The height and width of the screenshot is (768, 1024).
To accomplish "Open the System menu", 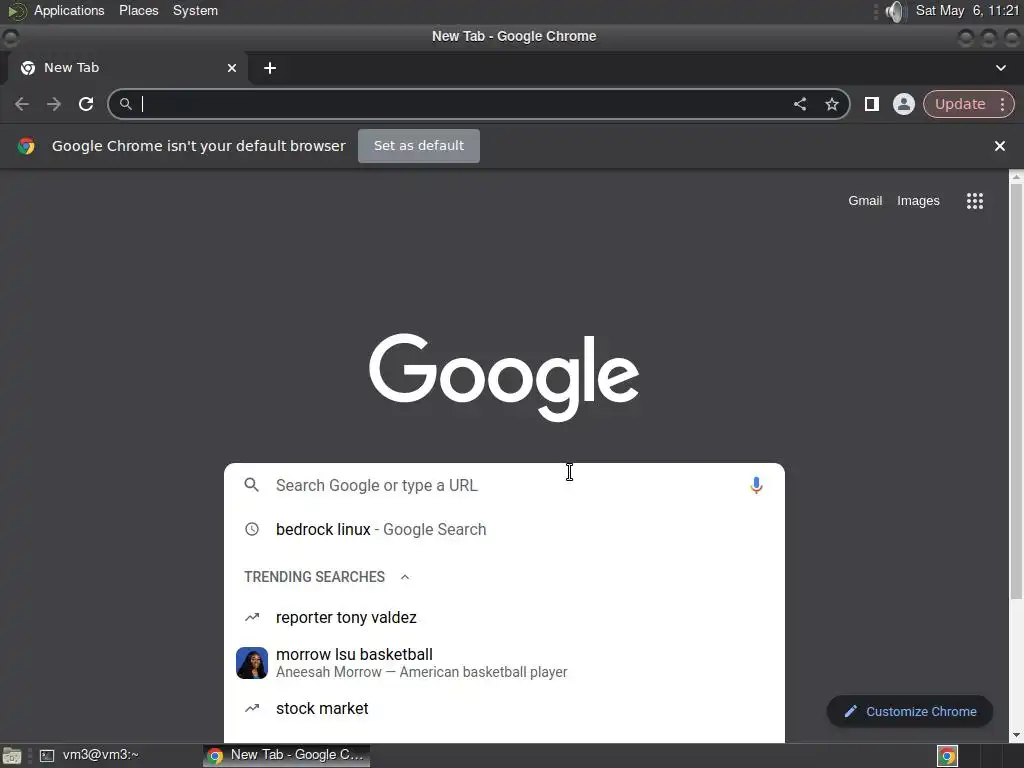I will (x=195, y=10).
